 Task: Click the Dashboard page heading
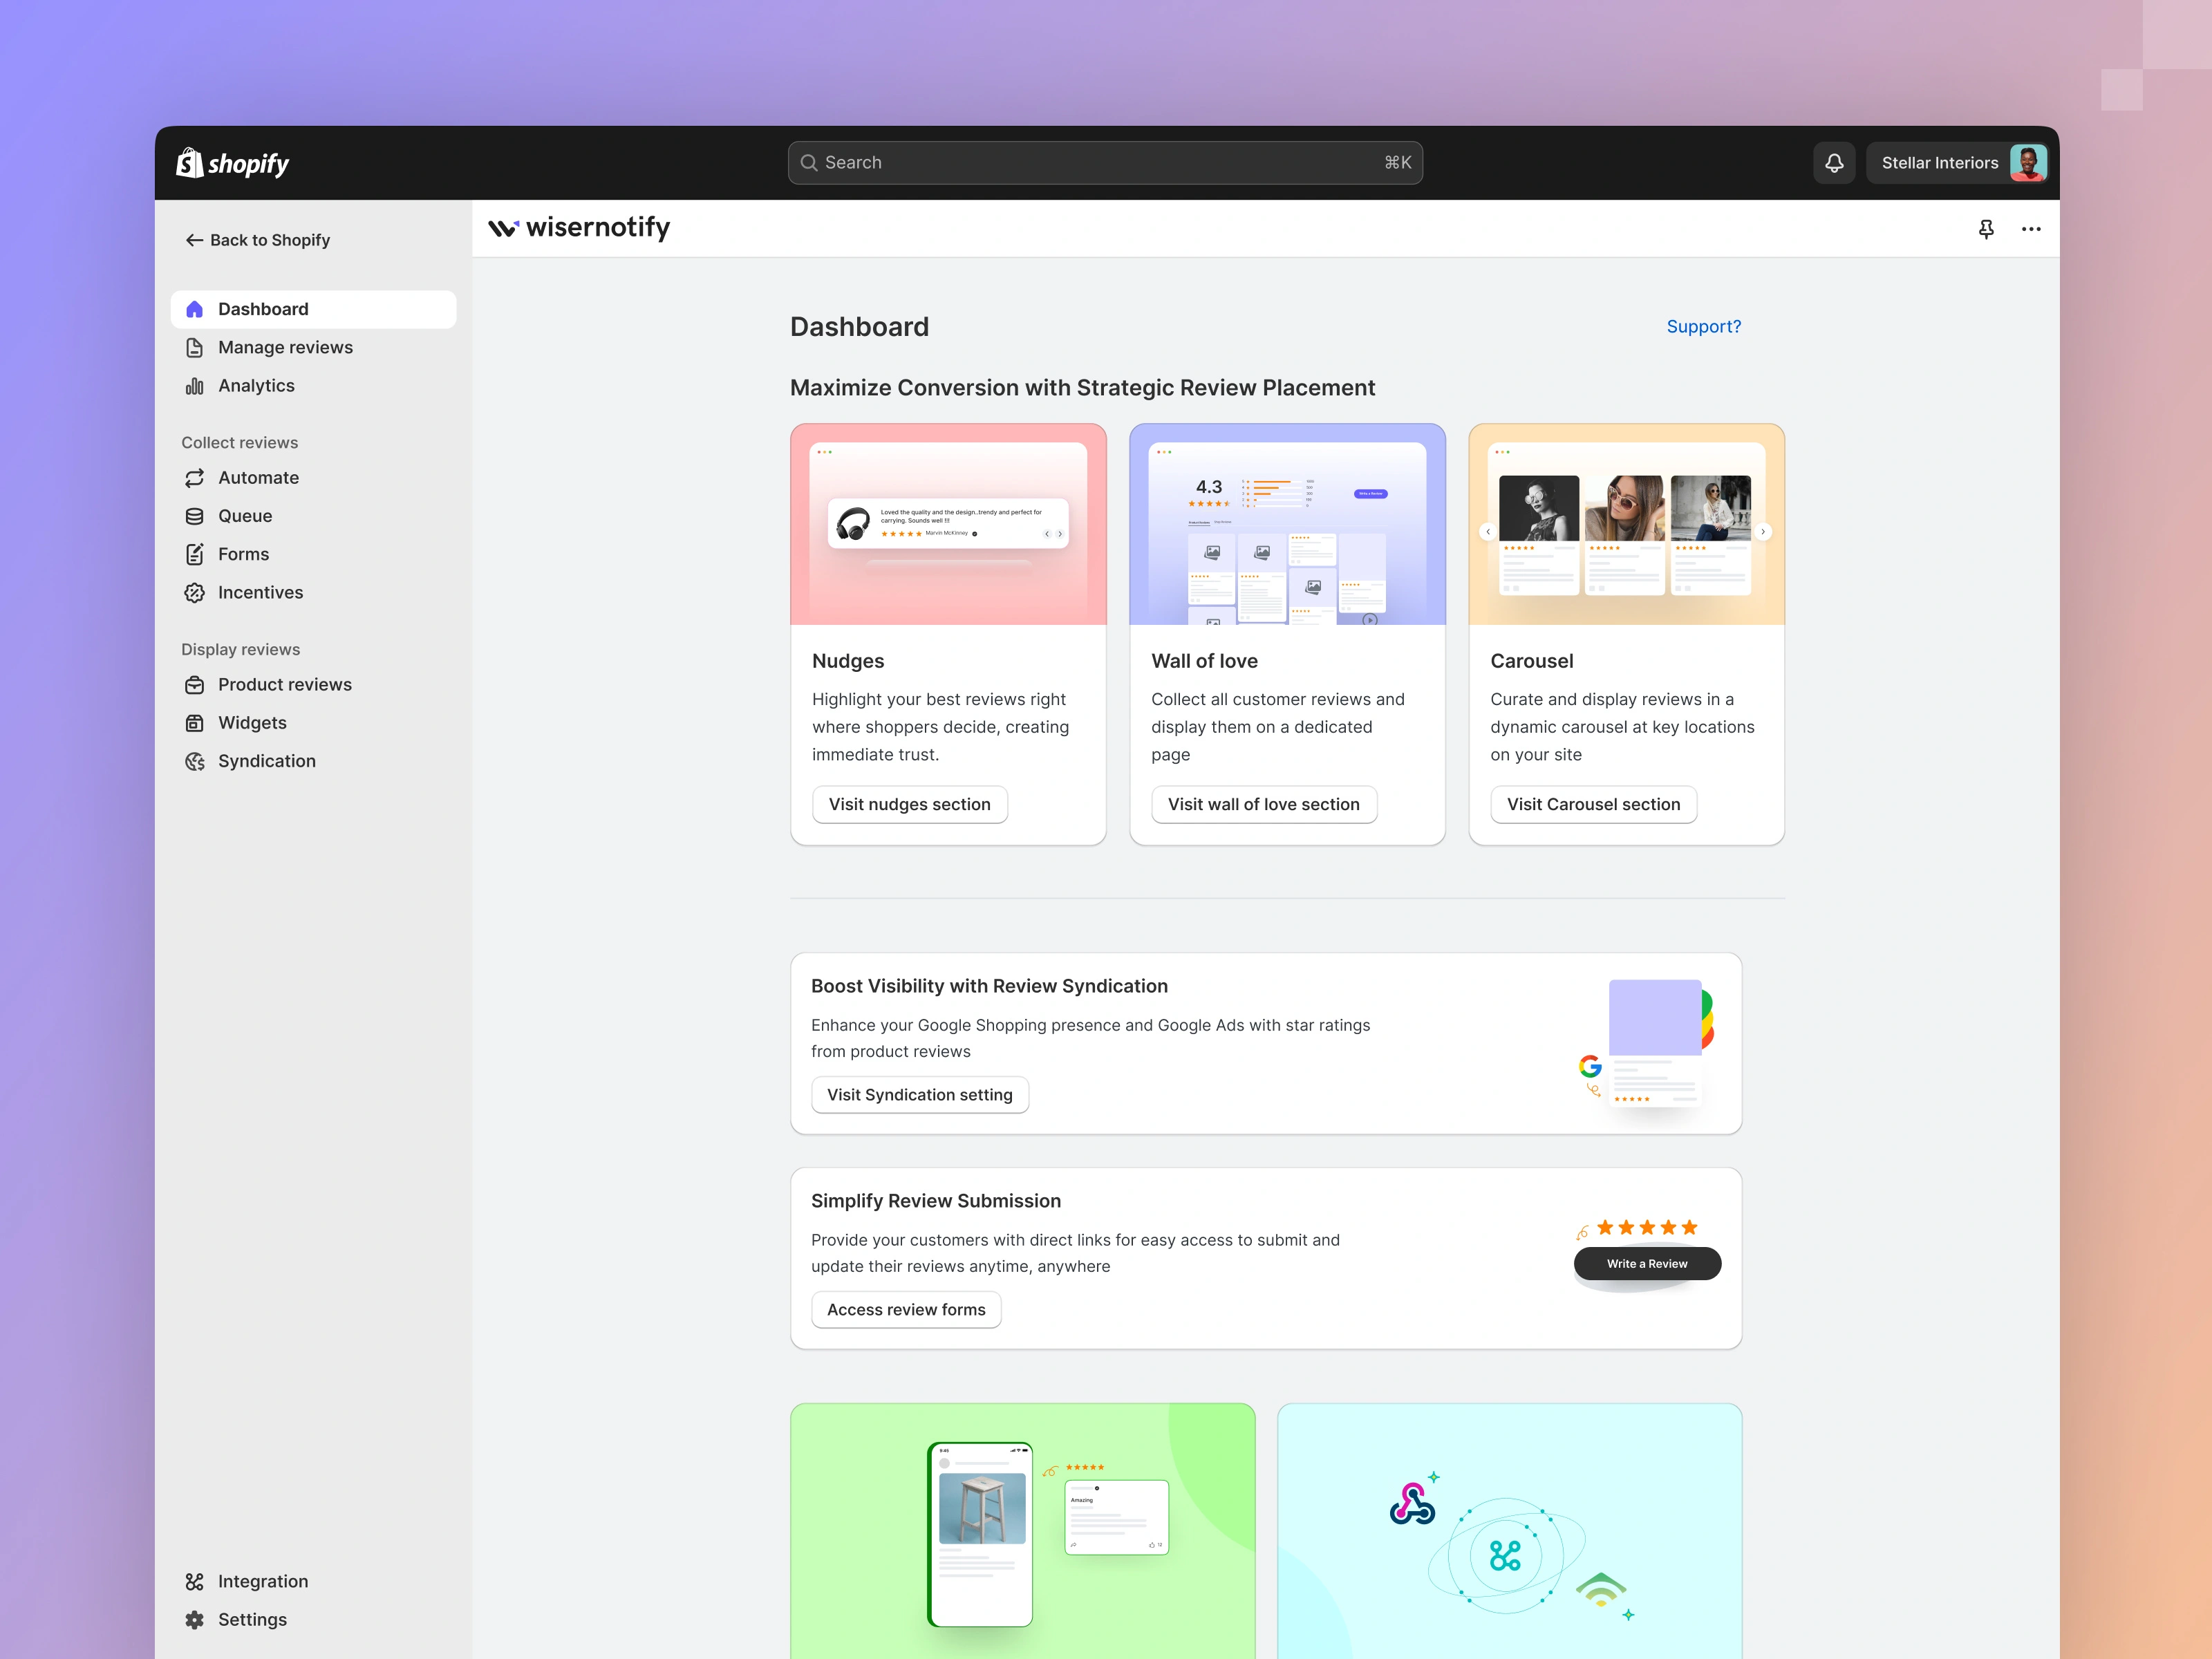coord(859,327)
